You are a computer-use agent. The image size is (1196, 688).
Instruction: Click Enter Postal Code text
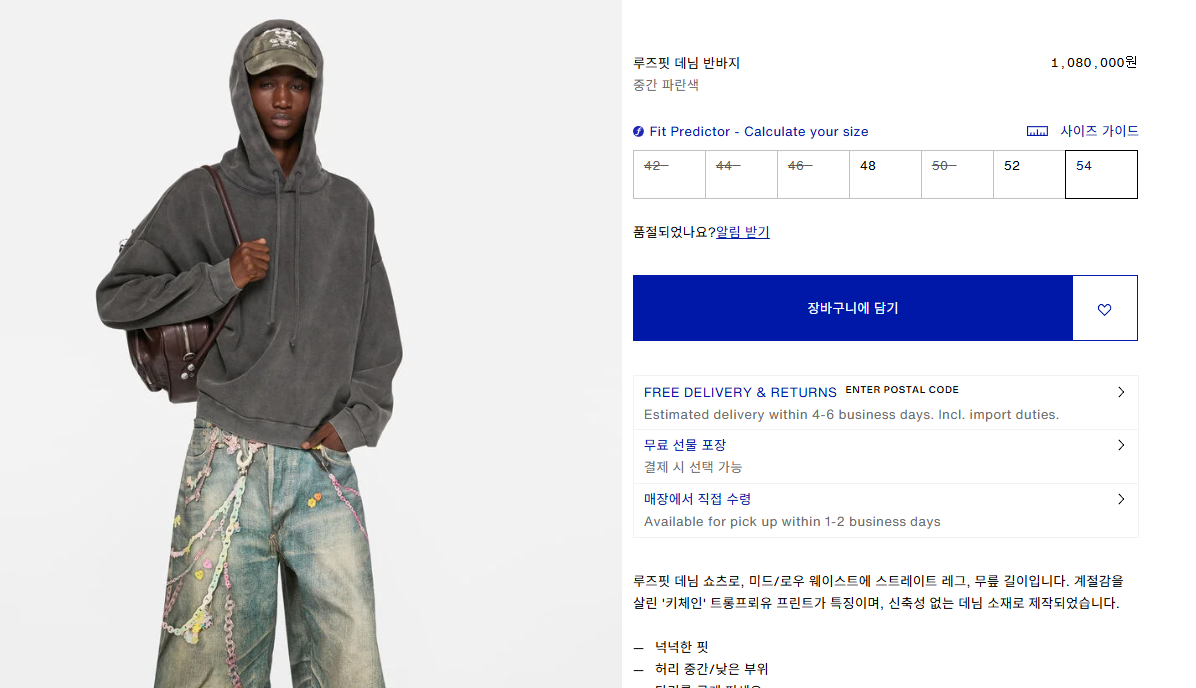[902, 390]
